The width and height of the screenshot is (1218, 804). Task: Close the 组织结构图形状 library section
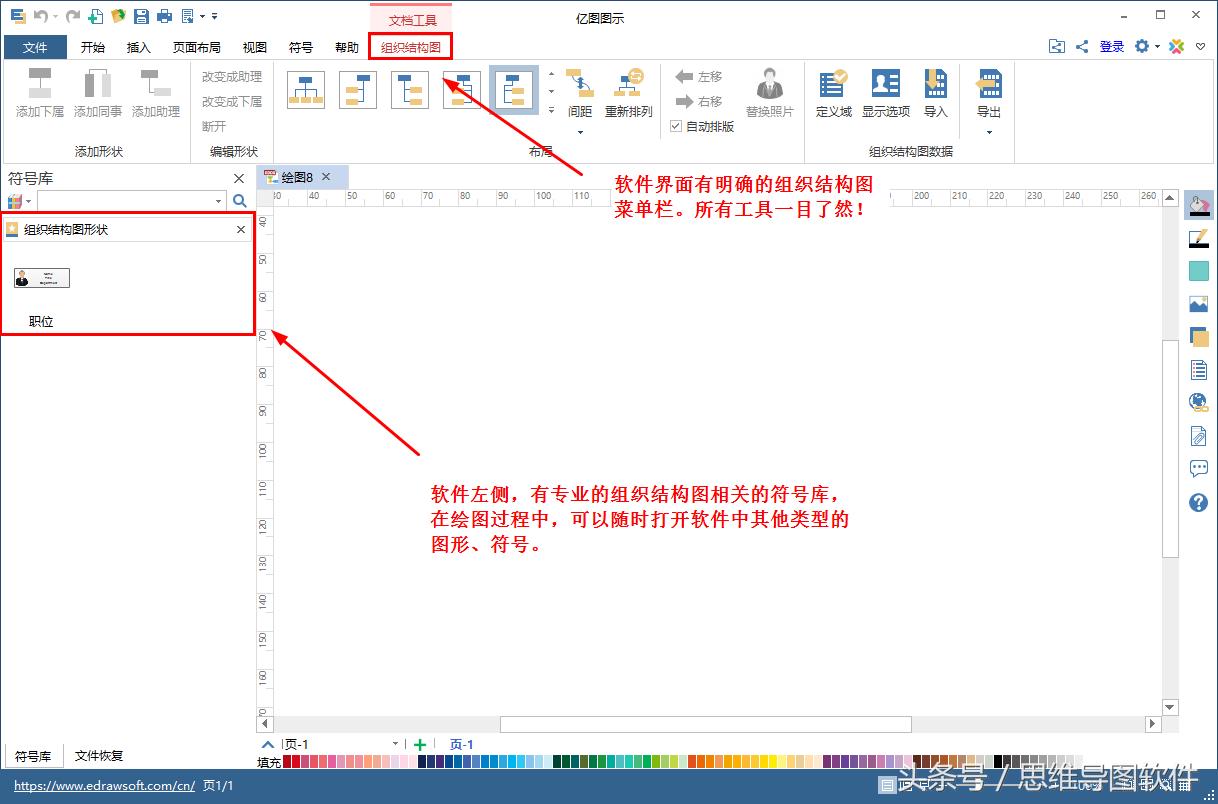pyautogui.click(x=240, y=229)
